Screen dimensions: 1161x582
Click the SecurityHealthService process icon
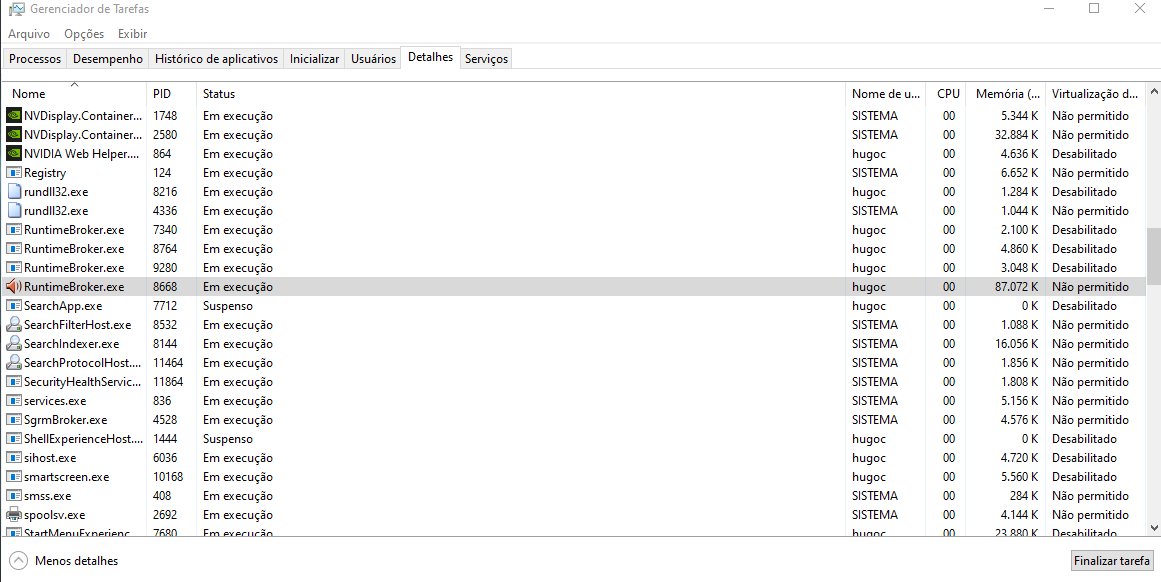14,381
